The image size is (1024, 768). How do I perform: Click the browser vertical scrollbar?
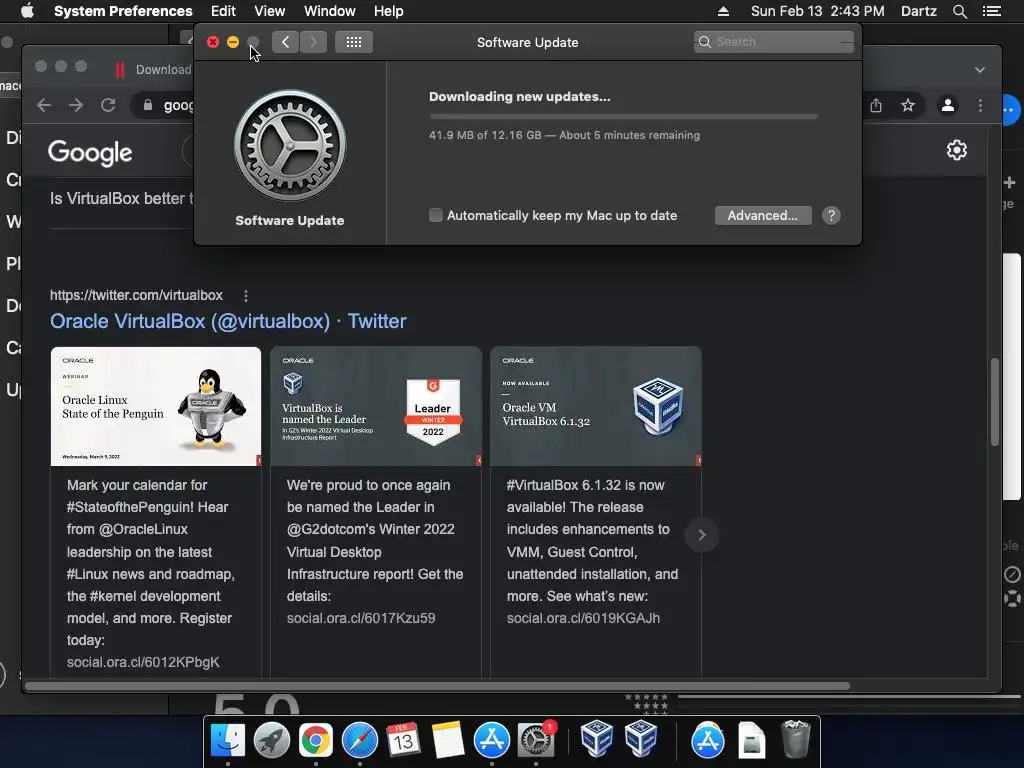pyautogui.click(x=995, y=402)
